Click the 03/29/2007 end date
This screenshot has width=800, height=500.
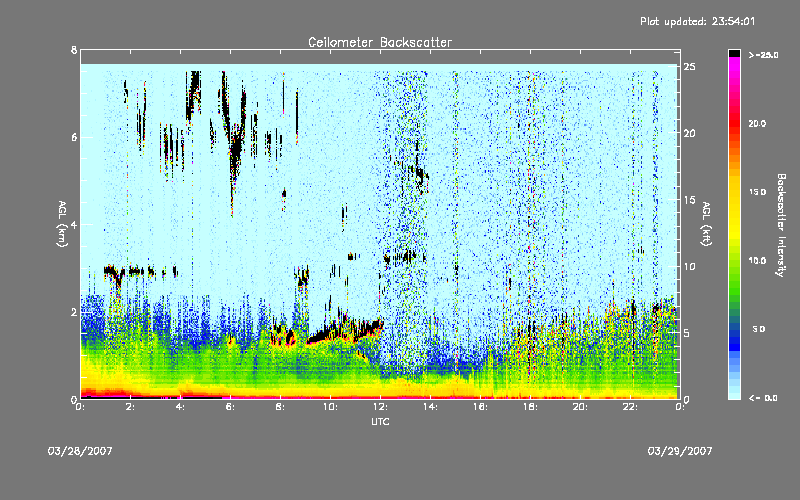(680, 451)
